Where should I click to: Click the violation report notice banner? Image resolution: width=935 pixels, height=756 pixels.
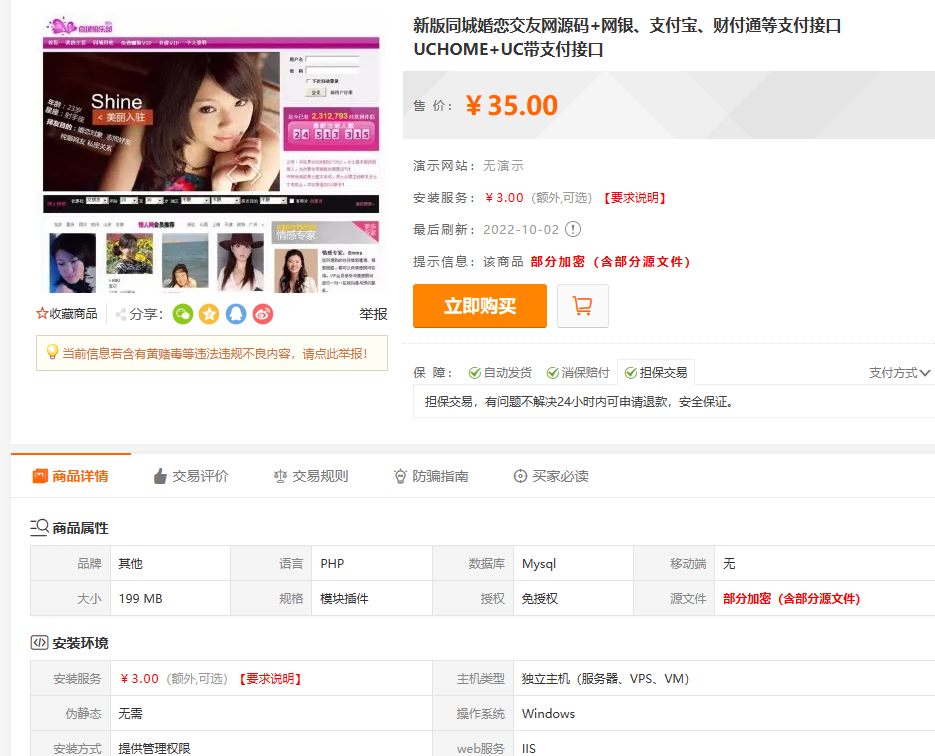coord(212,353)
